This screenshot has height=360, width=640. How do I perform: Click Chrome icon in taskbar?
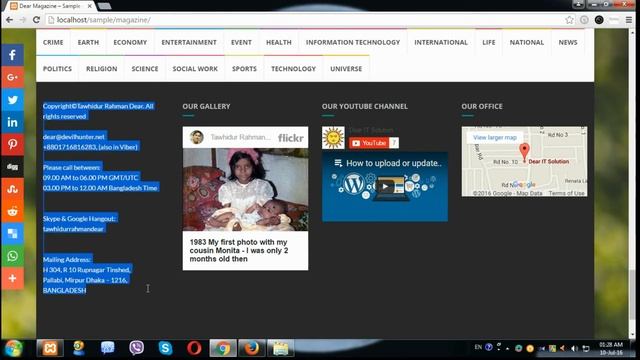pyautogui.click(x=223, y=348)
